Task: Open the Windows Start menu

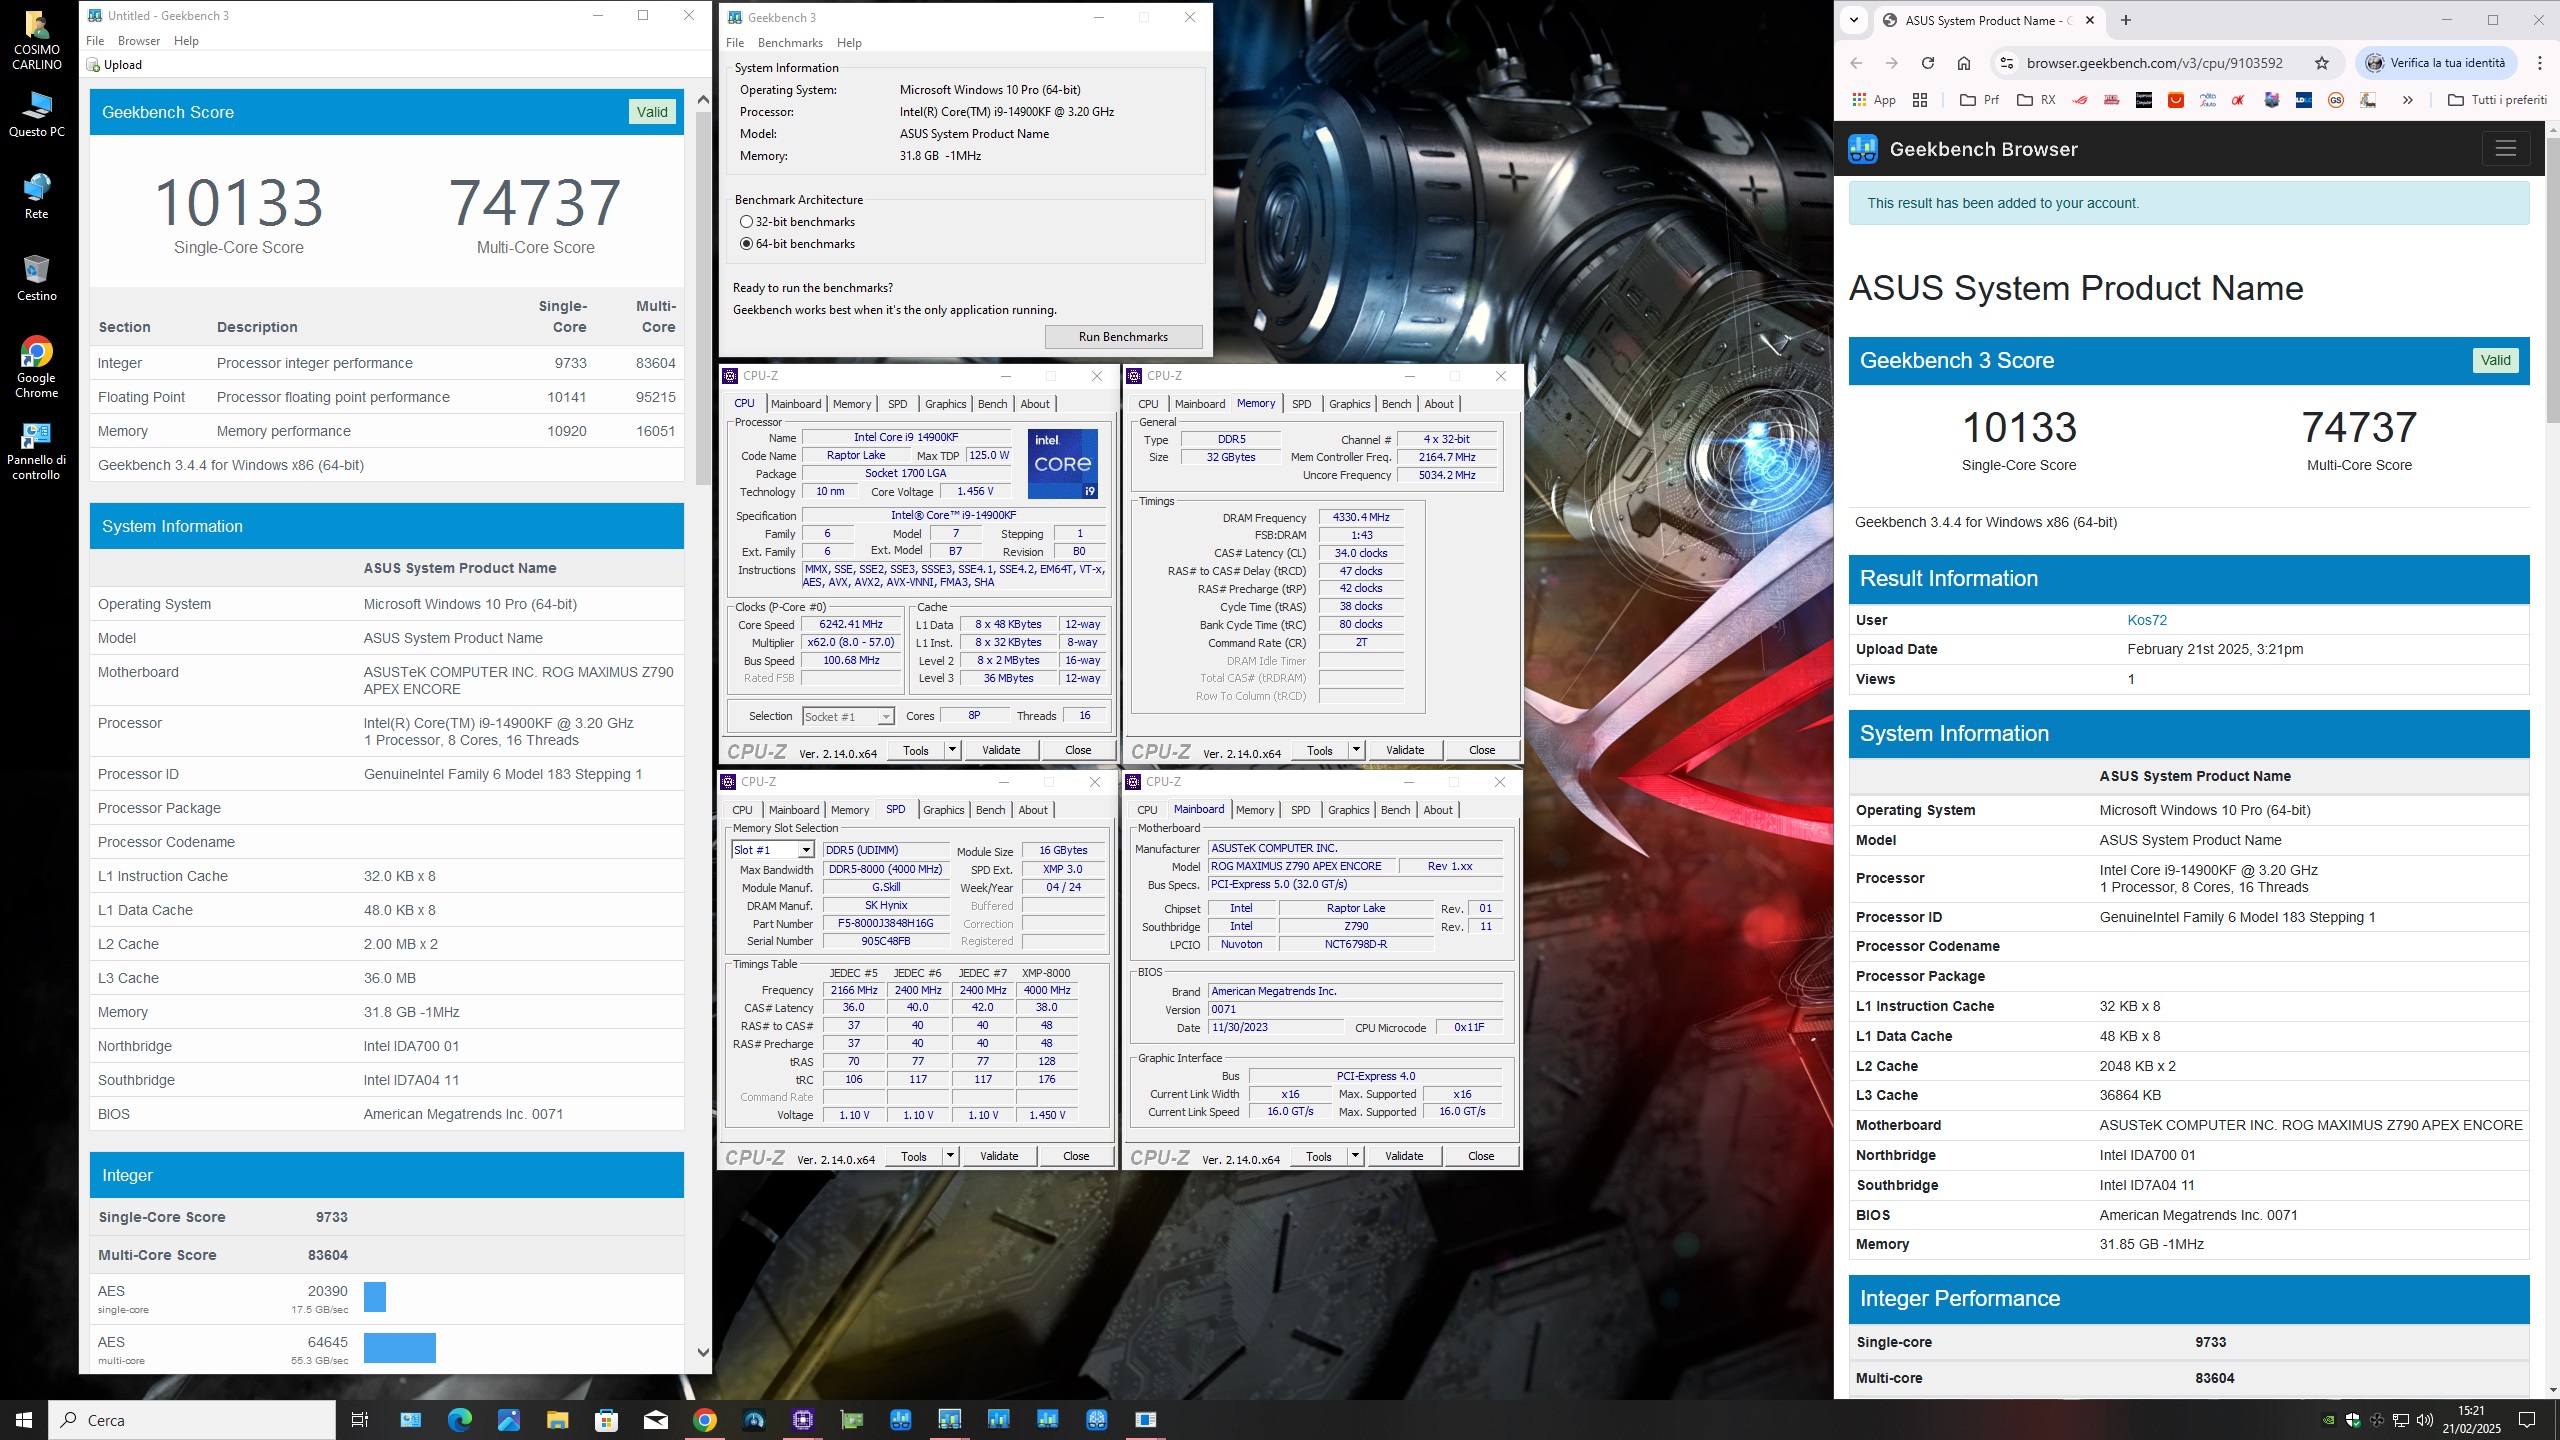Action: [x=24, y=1420]
